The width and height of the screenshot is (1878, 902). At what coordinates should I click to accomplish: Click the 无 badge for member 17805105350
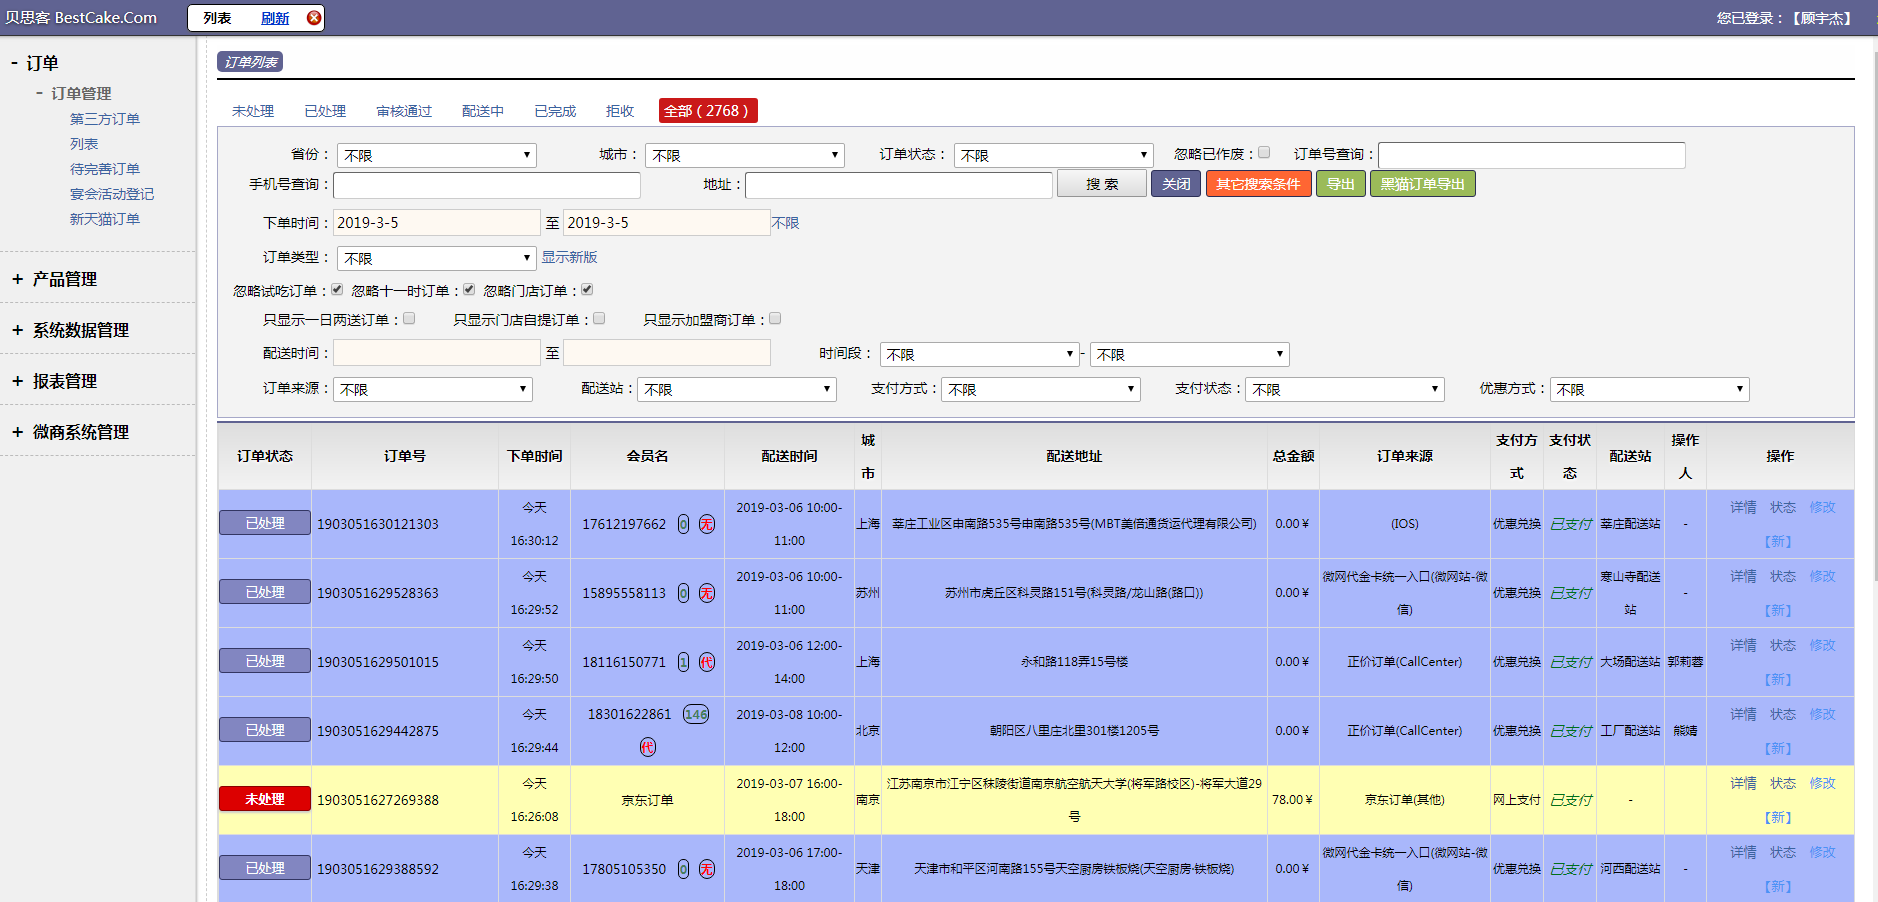[707, 869]
